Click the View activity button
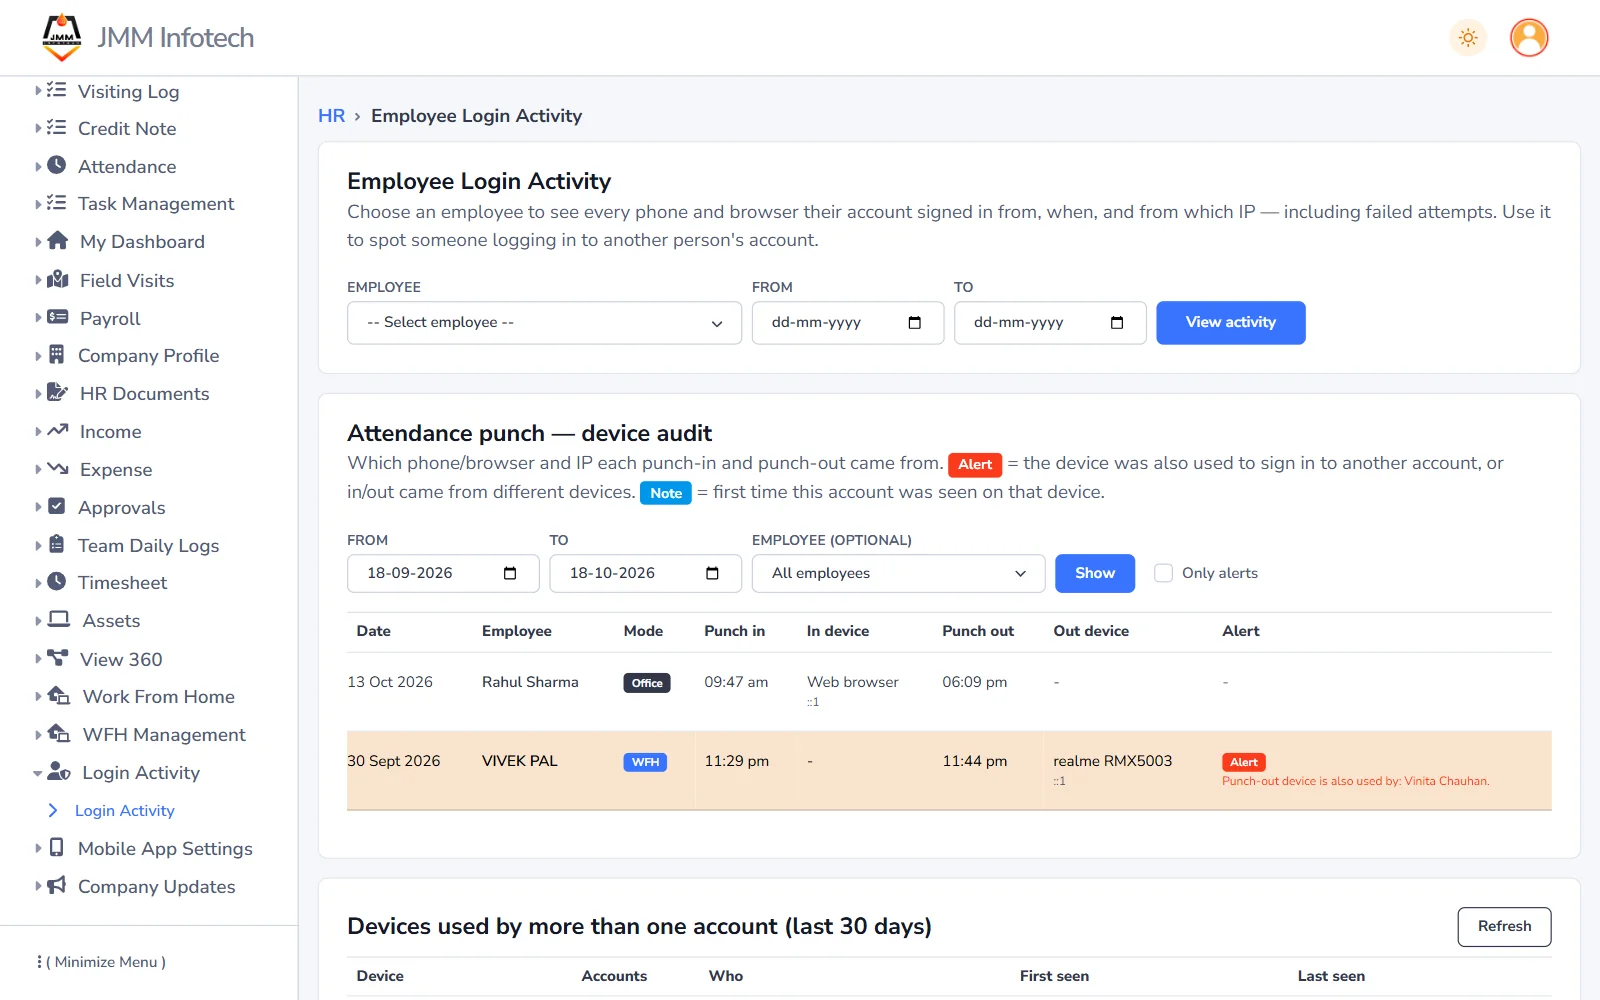 (1231, 323)
